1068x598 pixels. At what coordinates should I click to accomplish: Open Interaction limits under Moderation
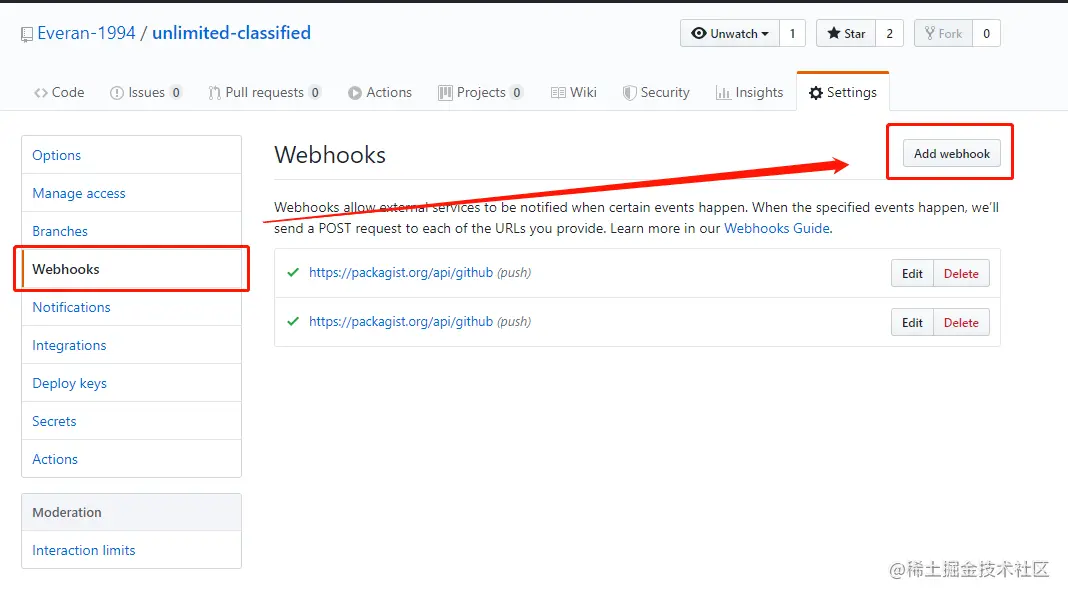[131, 550]
